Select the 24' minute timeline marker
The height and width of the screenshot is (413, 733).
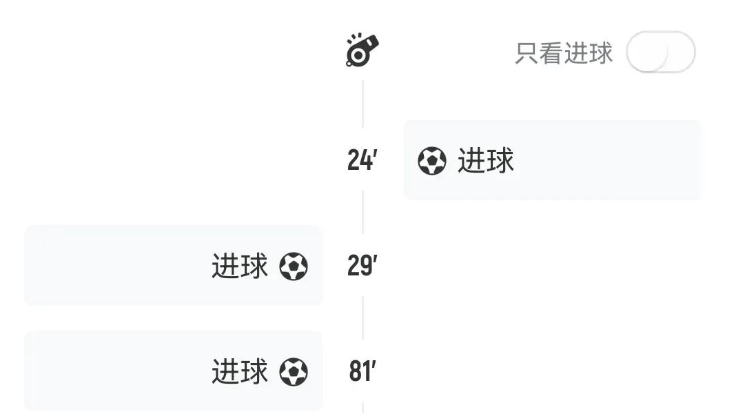pyautogui.click(x=362, y=160)
